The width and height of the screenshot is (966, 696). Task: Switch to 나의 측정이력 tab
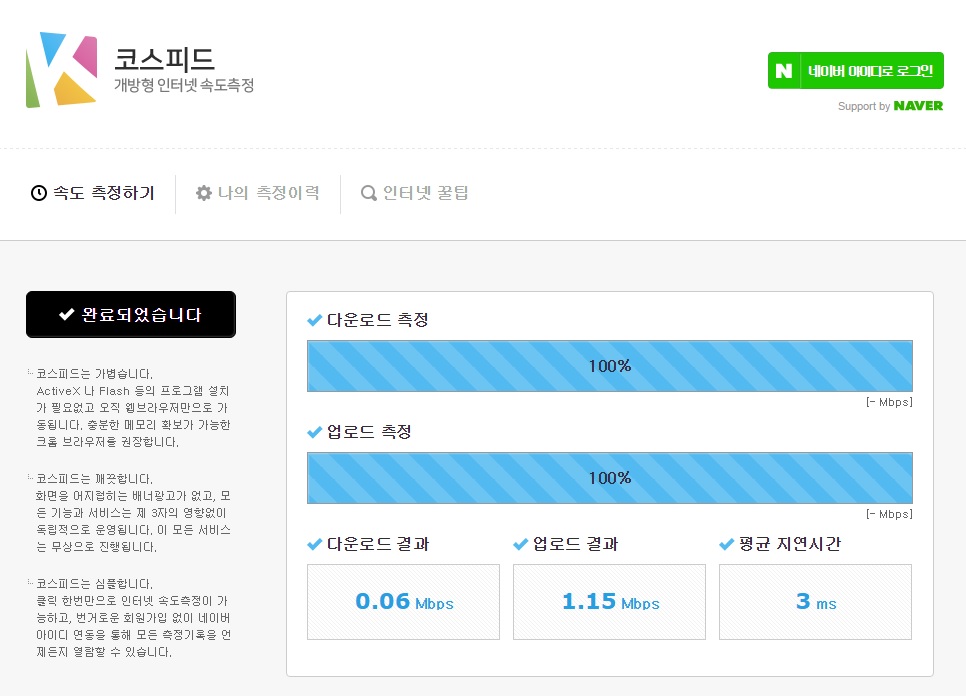point(258,193)
